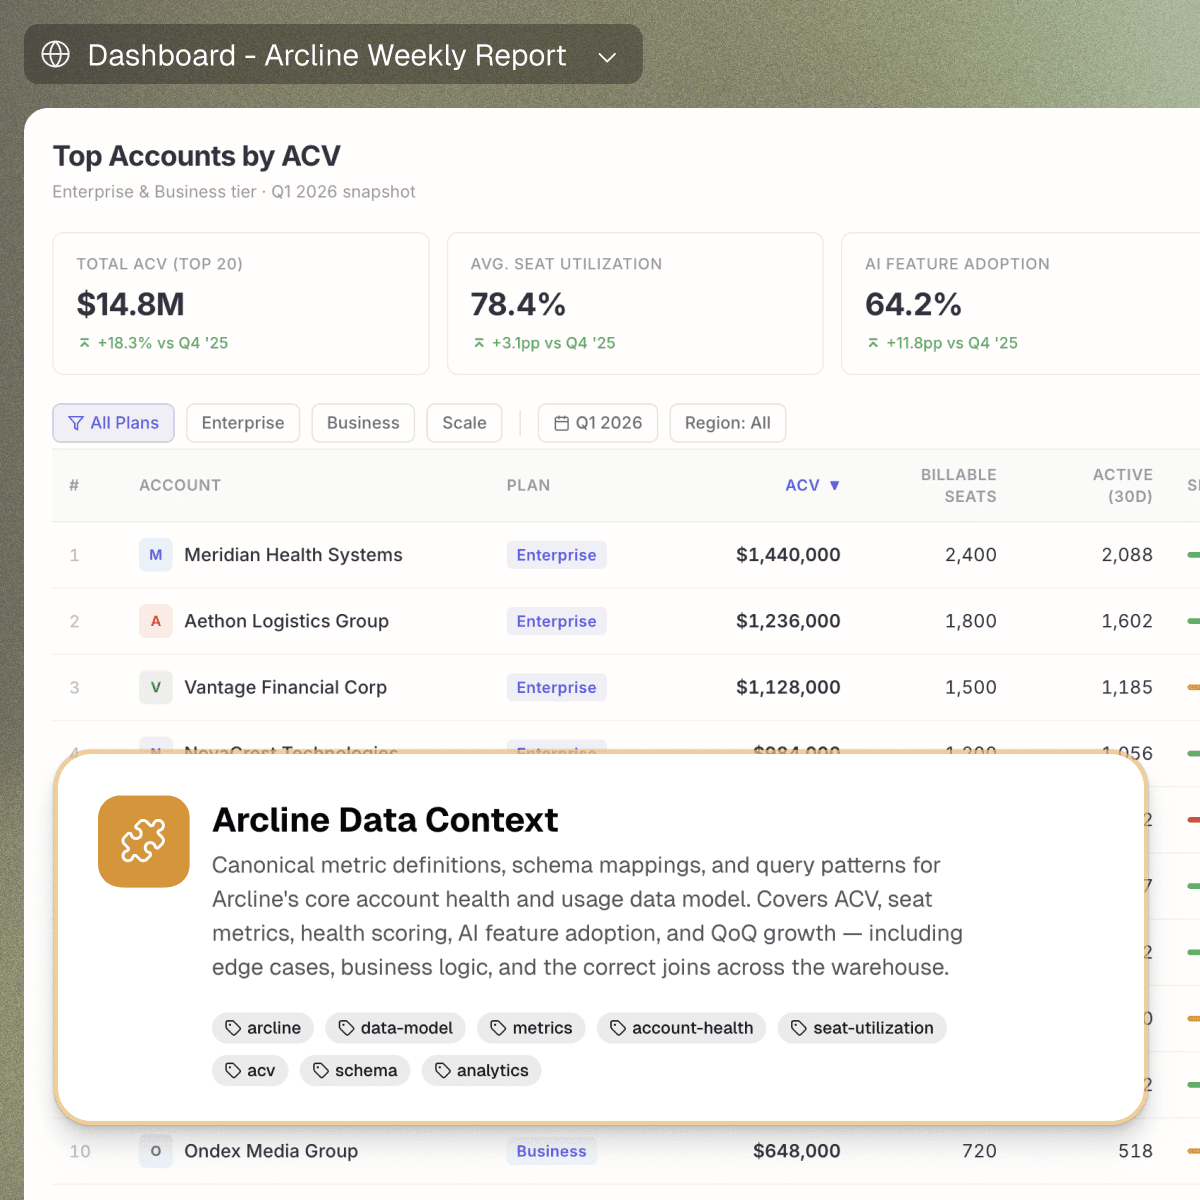Image resolution: width=1200 pixels, height=1200 pixels.
Task: Select the Scale plan filter tab
Action: 464,423
